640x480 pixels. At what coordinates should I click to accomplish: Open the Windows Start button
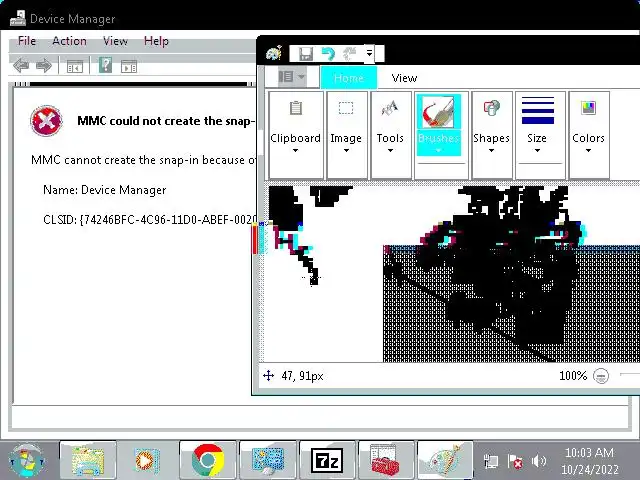(x=26, y=460)
